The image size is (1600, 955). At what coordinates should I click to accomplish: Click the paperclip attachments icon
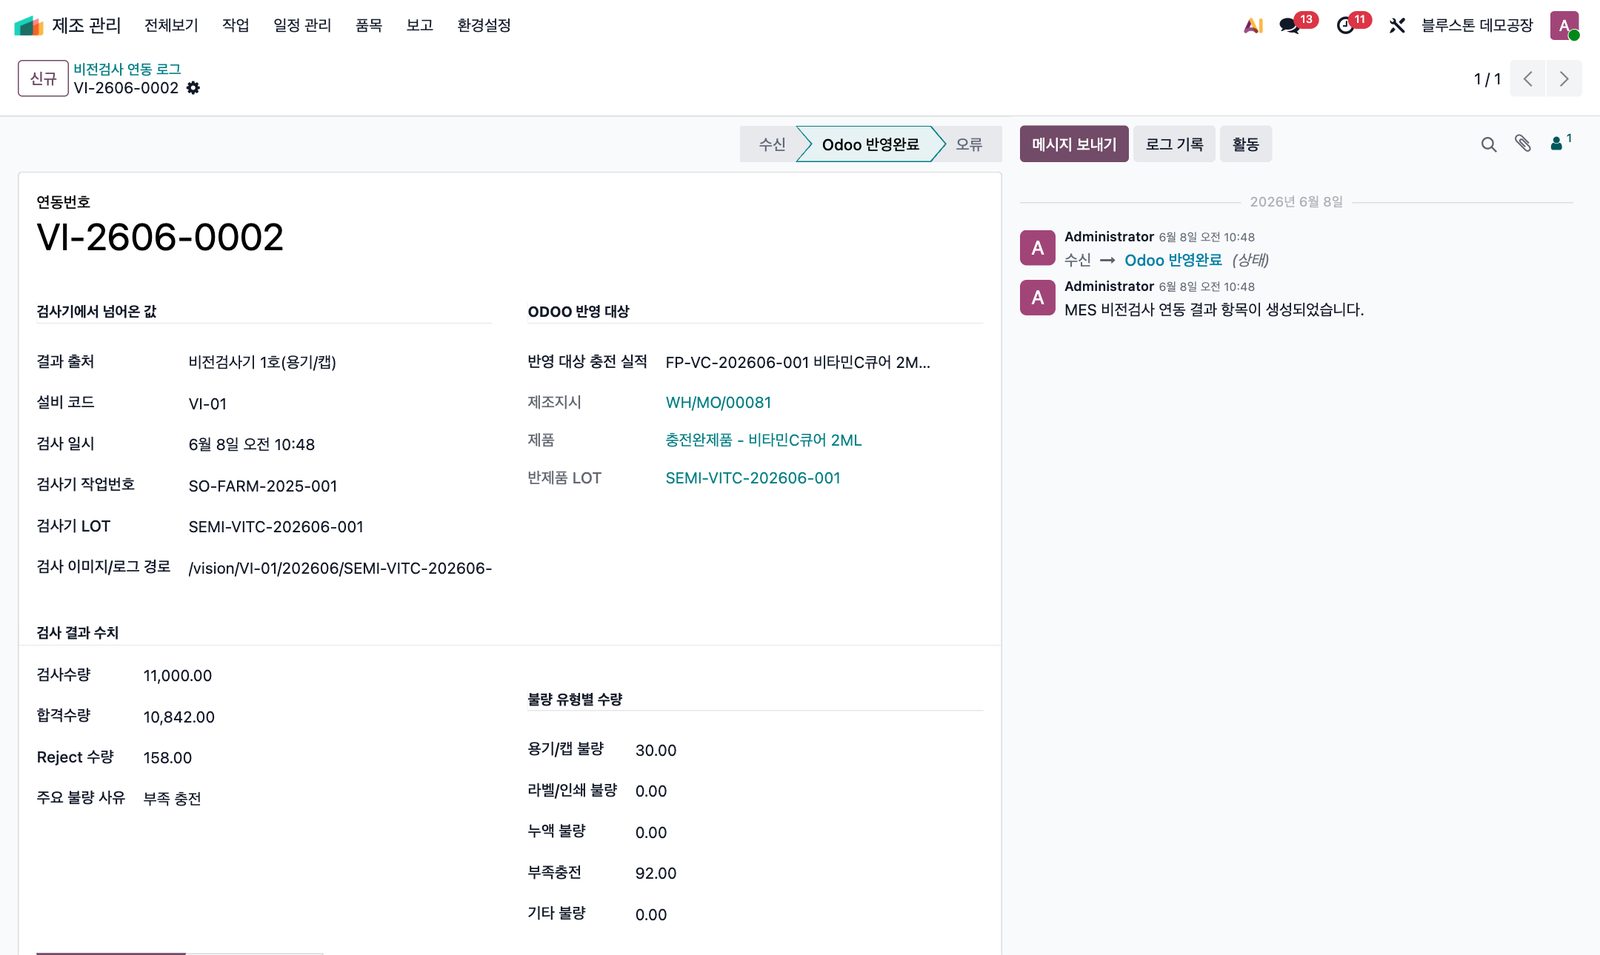click(x=1523, y=144)
